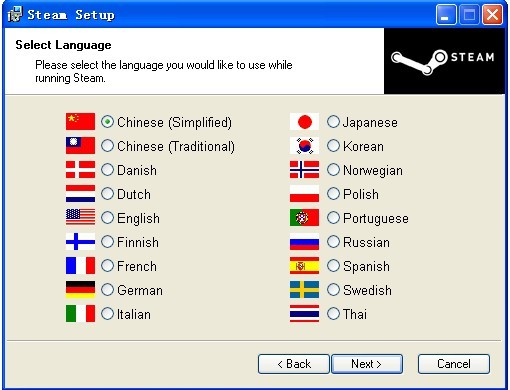Click the Steam Setup title bar installer icon
The height and width of the screenshot is (390, 510).
[15, 15]
